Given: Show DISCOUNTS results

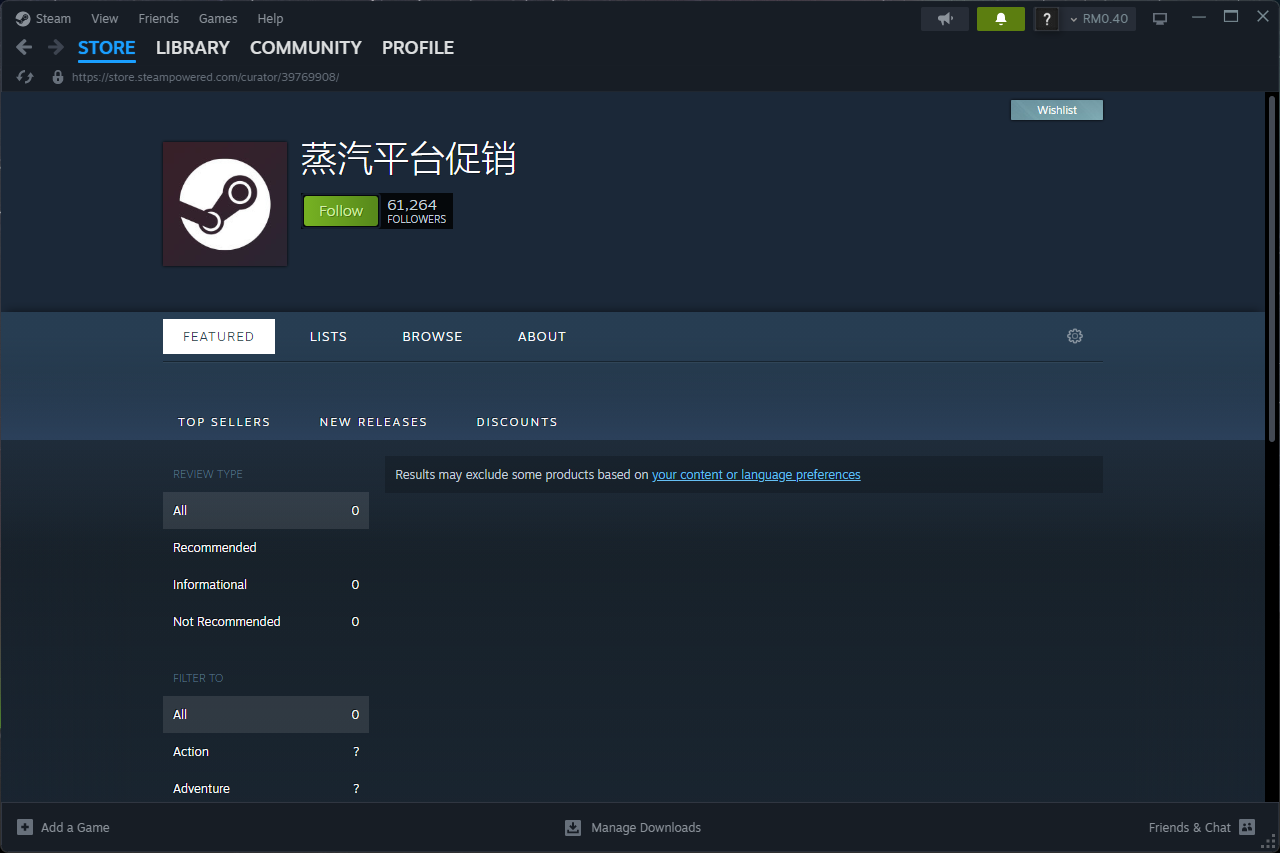Looking at the screenshot, I should click(517, 422).
